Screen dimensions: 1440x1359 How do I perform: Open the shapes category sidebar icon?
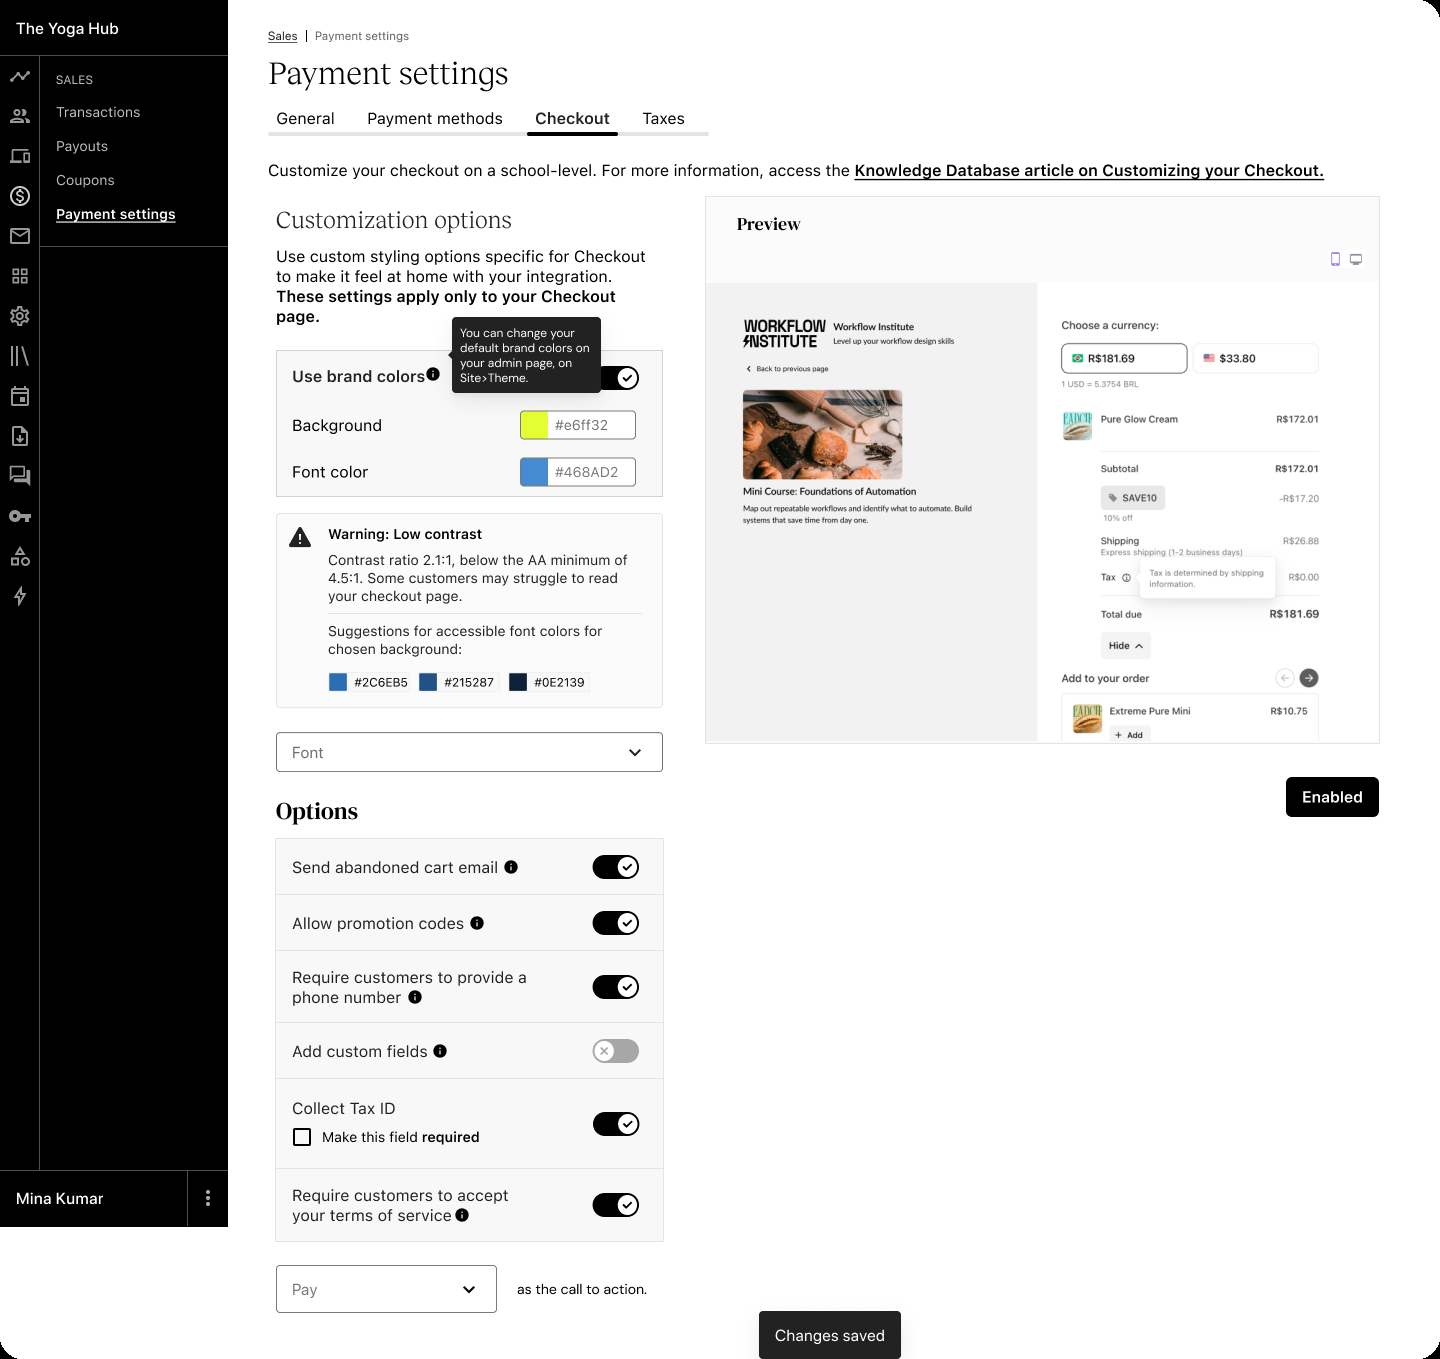click(x=20, y=556)
